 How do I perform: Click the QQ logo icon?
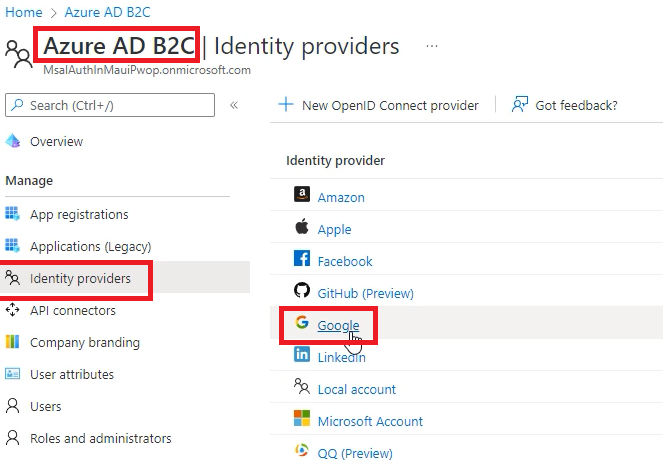coord(302,450)
